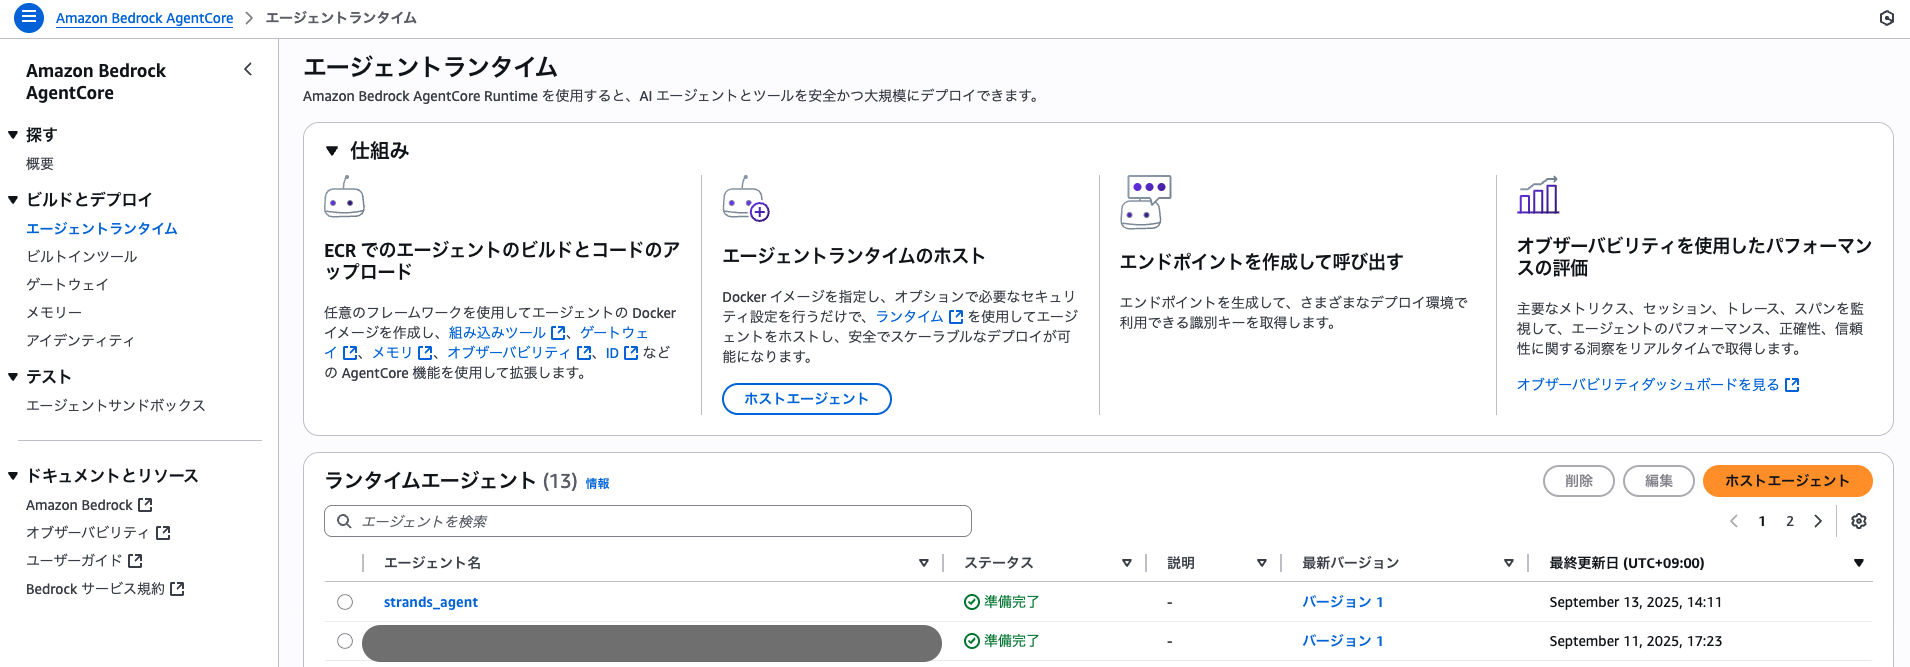Open ゲートウェイ in the sidebar
This screenshot has width=1910, height=667.
(x=67, y=284)
